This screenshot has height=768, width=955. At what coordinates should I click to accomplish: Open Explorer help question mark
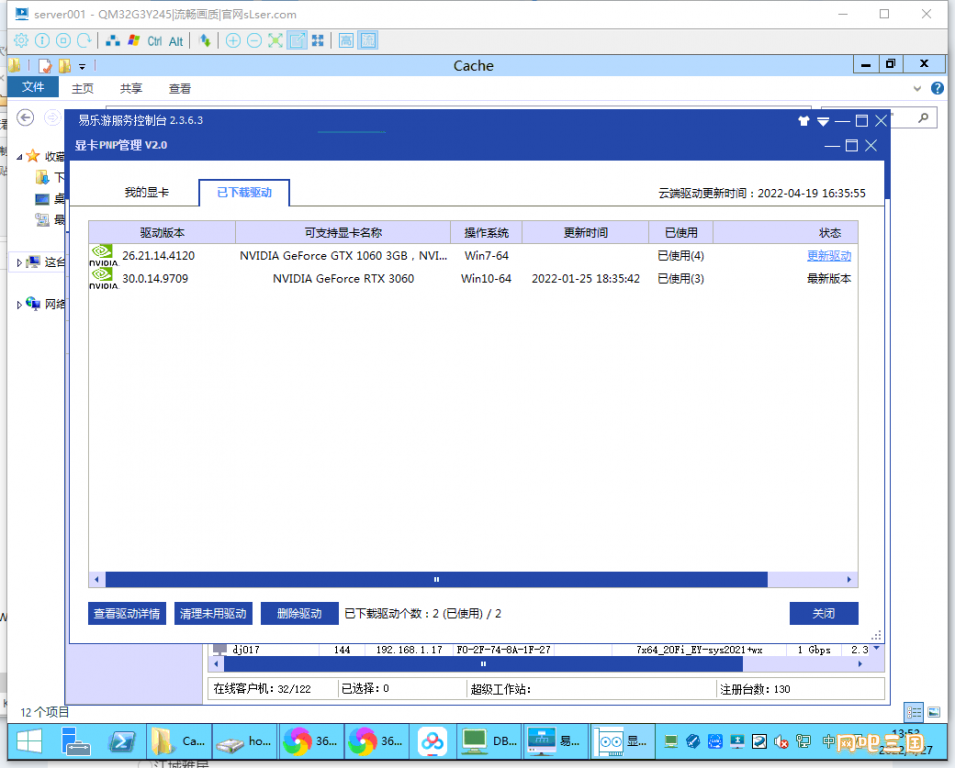tap(937, 88)
